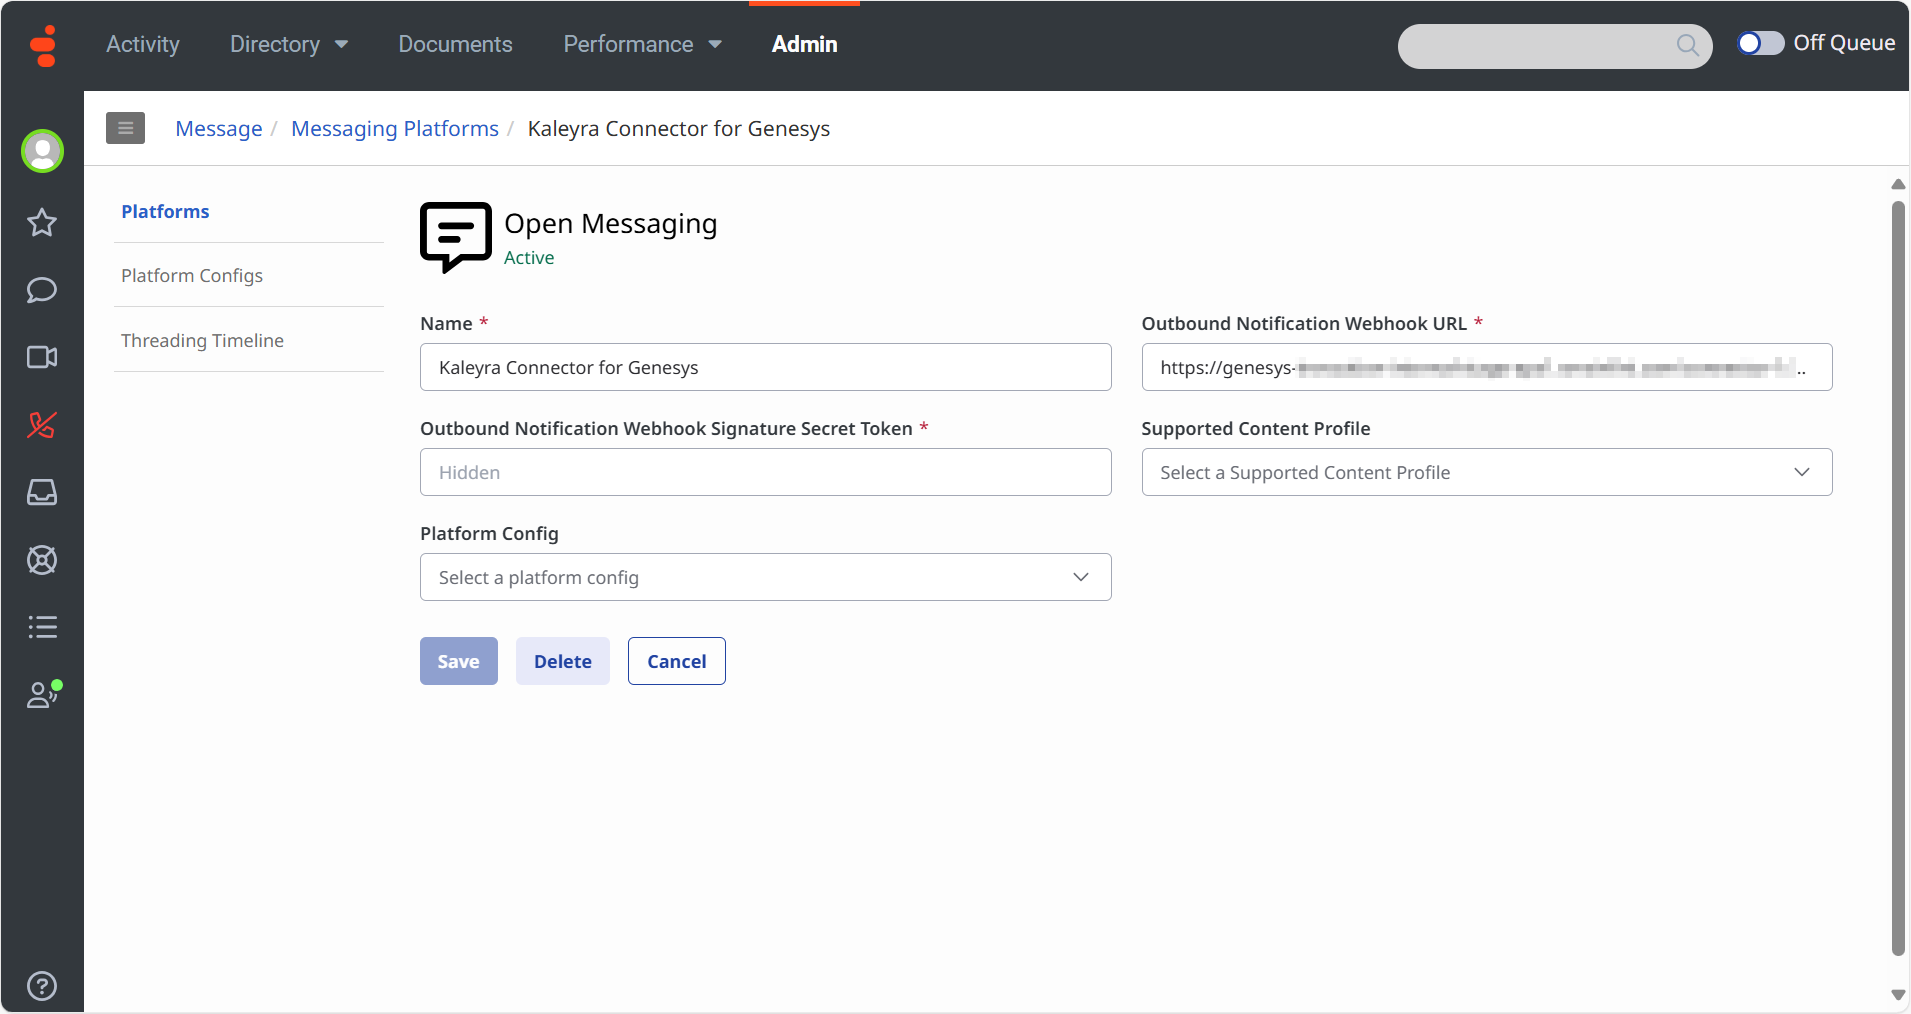The image size is (1911, 1014).
Task: Click the vertical scrollbar on the right
Action: click(1898, 578)
